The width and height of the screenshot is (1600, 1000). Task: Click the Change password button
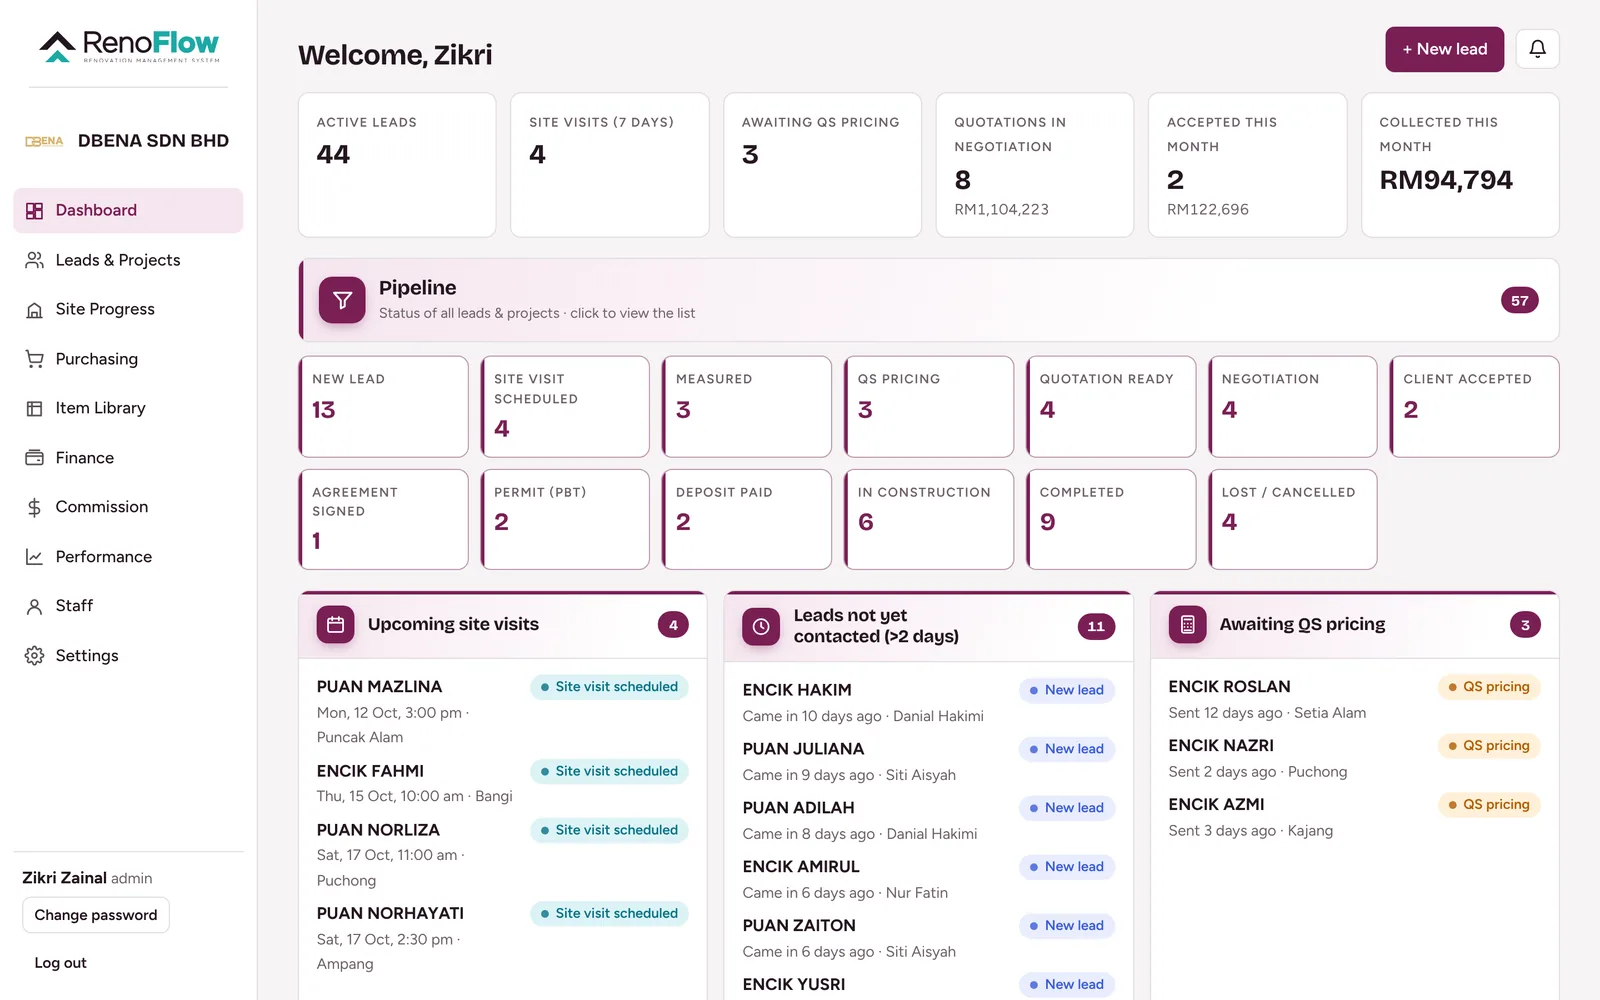[96, 915]
